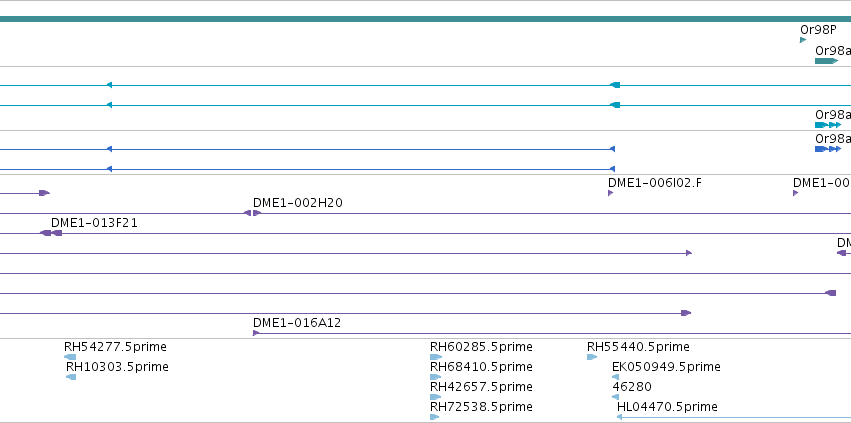This screenshot has width=851, height=423.
Task: Click the DME1-016A12 label
Action: point(297,323)
